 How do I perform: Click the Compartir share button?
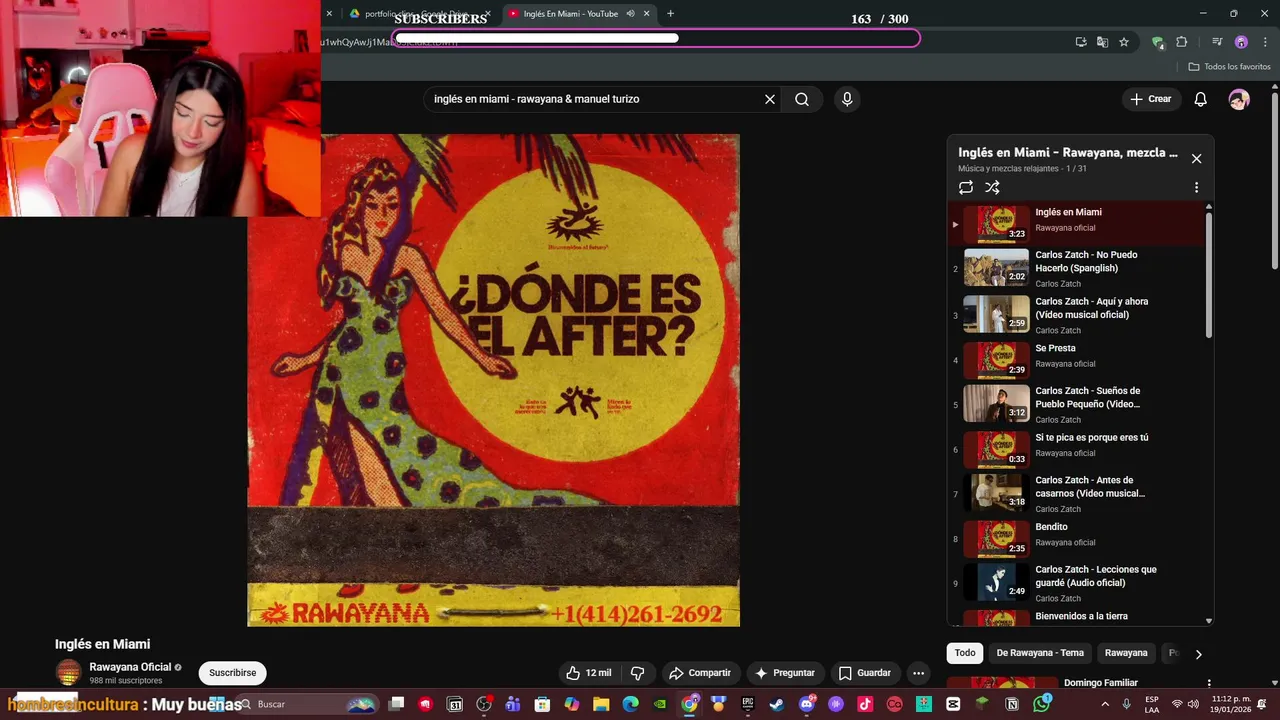(700, 673)
